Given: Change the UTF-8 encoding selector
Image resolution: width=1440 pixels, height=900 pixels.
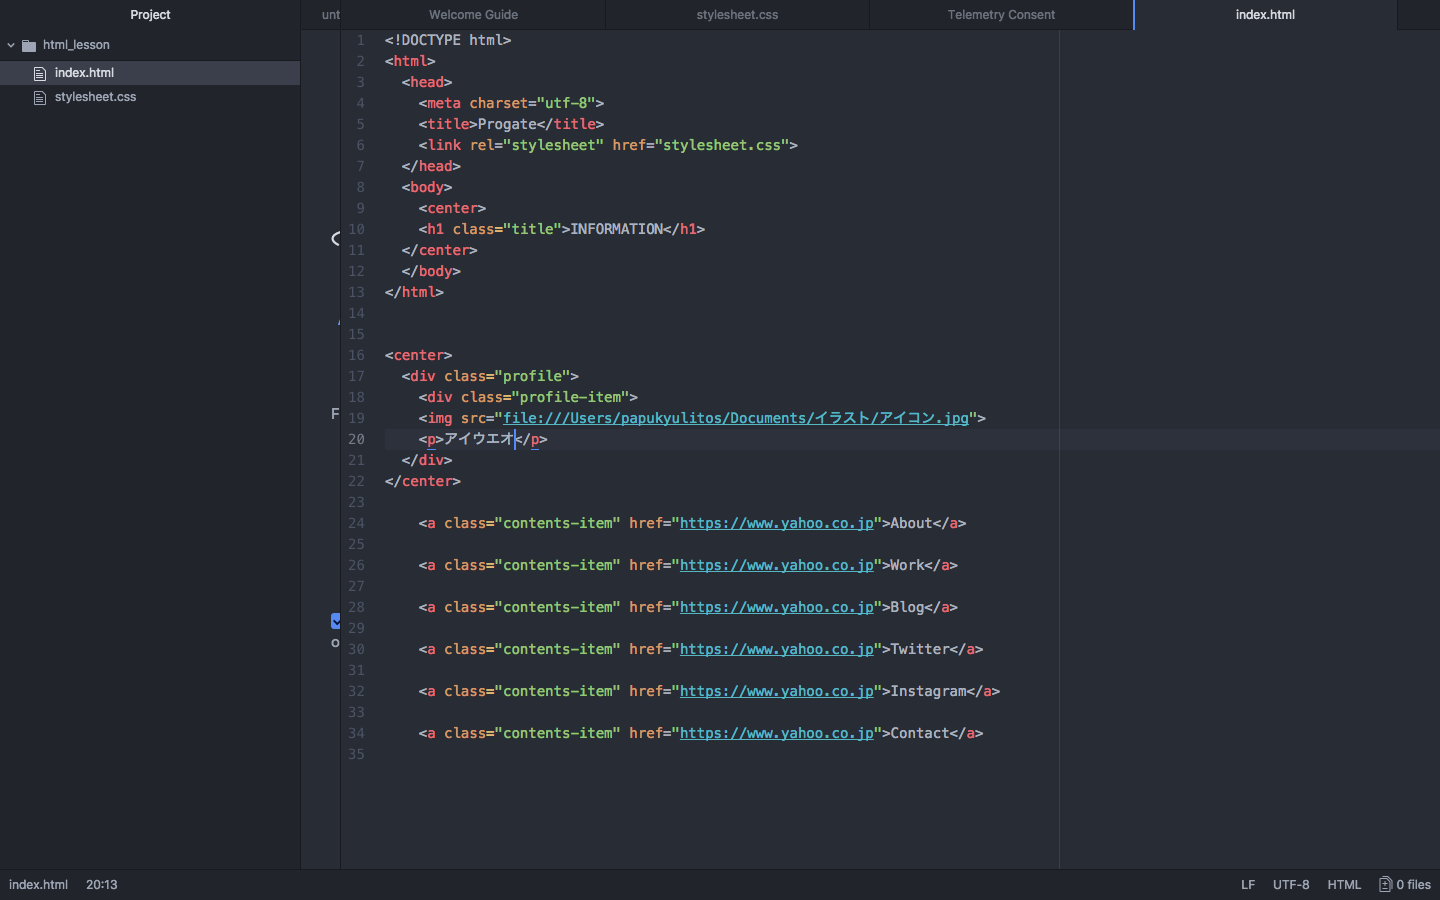Looking at the screenshot, I should pos(1290,884).
